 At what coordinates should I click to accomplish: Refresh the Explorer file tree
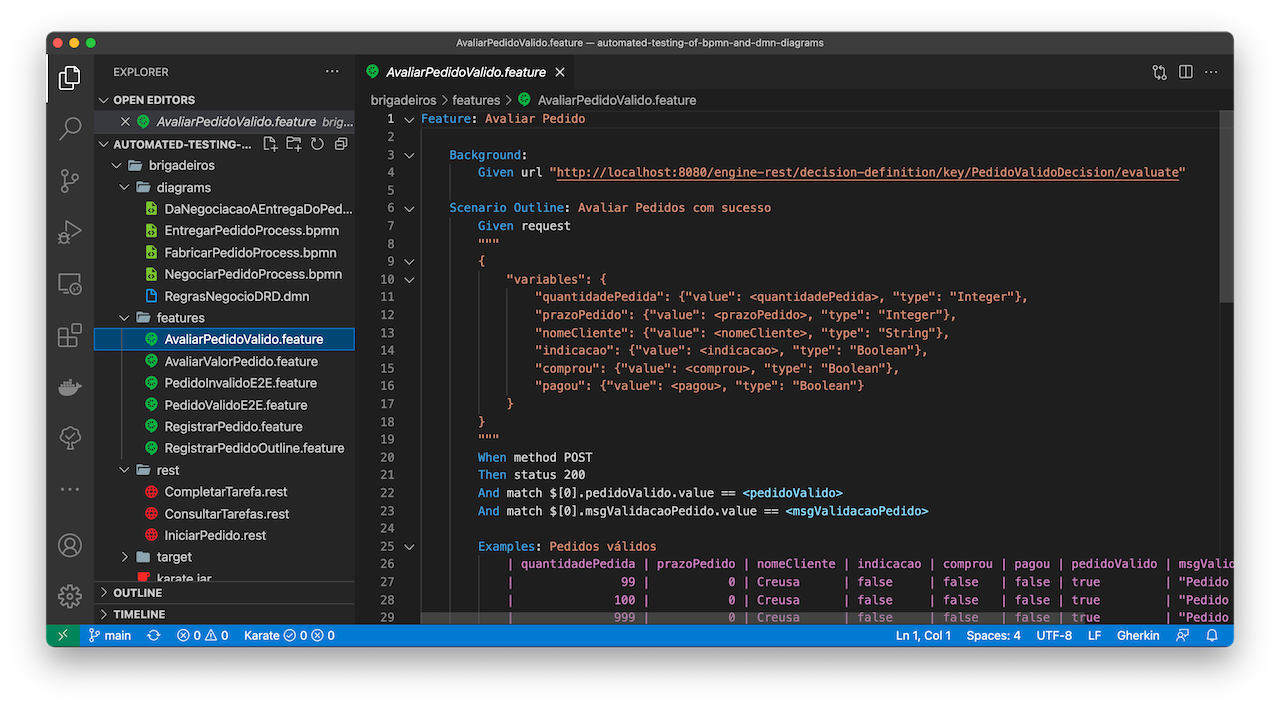click(316, 143)
